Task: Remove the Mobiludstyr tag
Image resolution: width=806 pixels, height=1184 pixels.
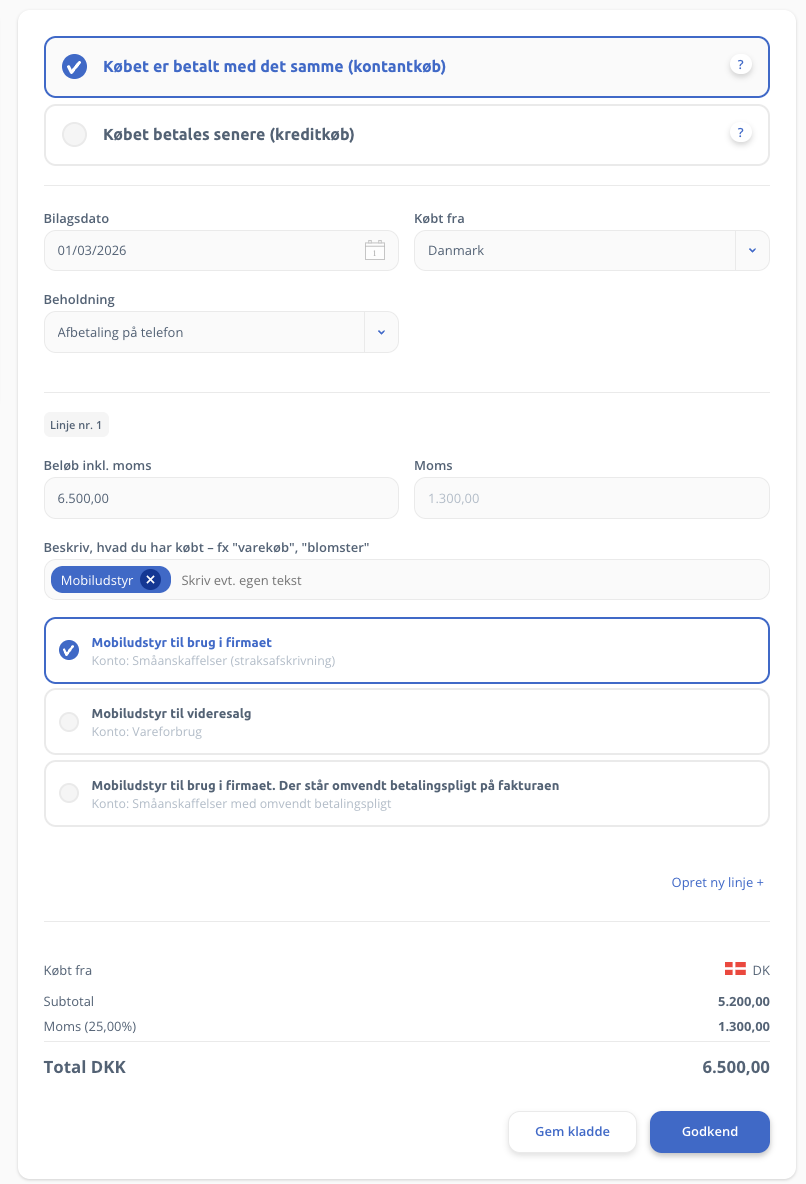Action: point(150,580)
